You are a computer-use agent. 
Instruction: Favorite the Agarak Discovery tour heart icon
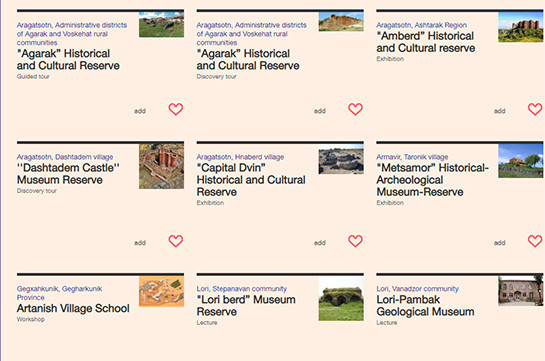point(356,109)
